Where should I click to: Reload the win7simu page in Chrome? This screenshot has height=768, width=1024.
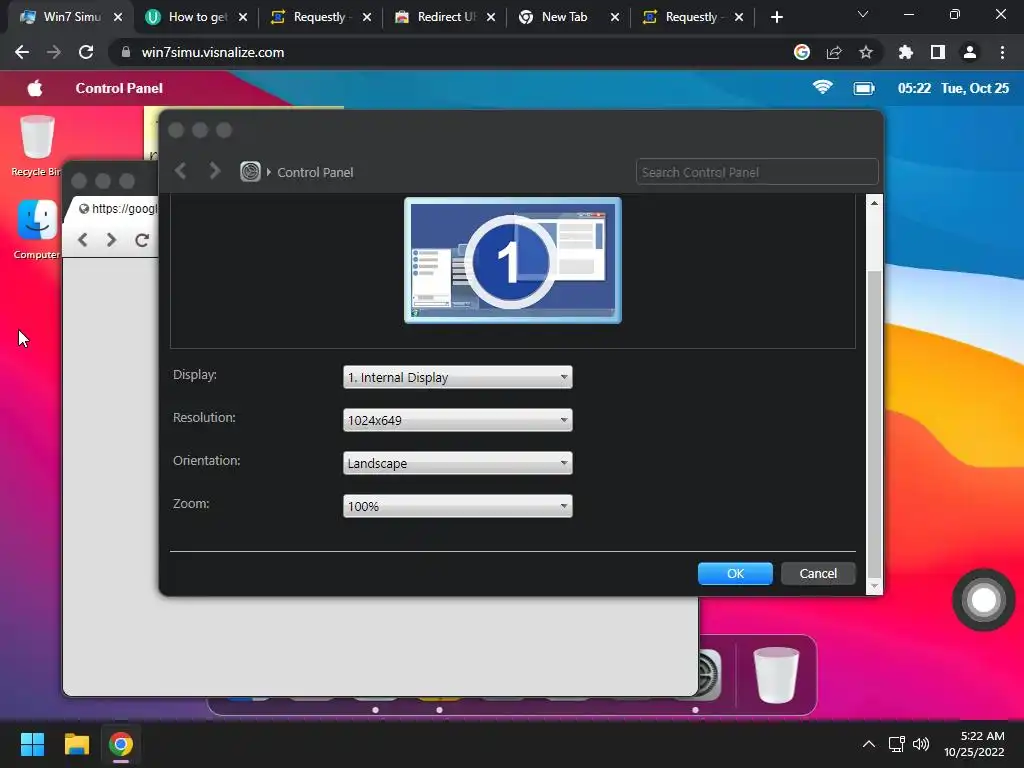pyautogui.click(x=86, y=52)
